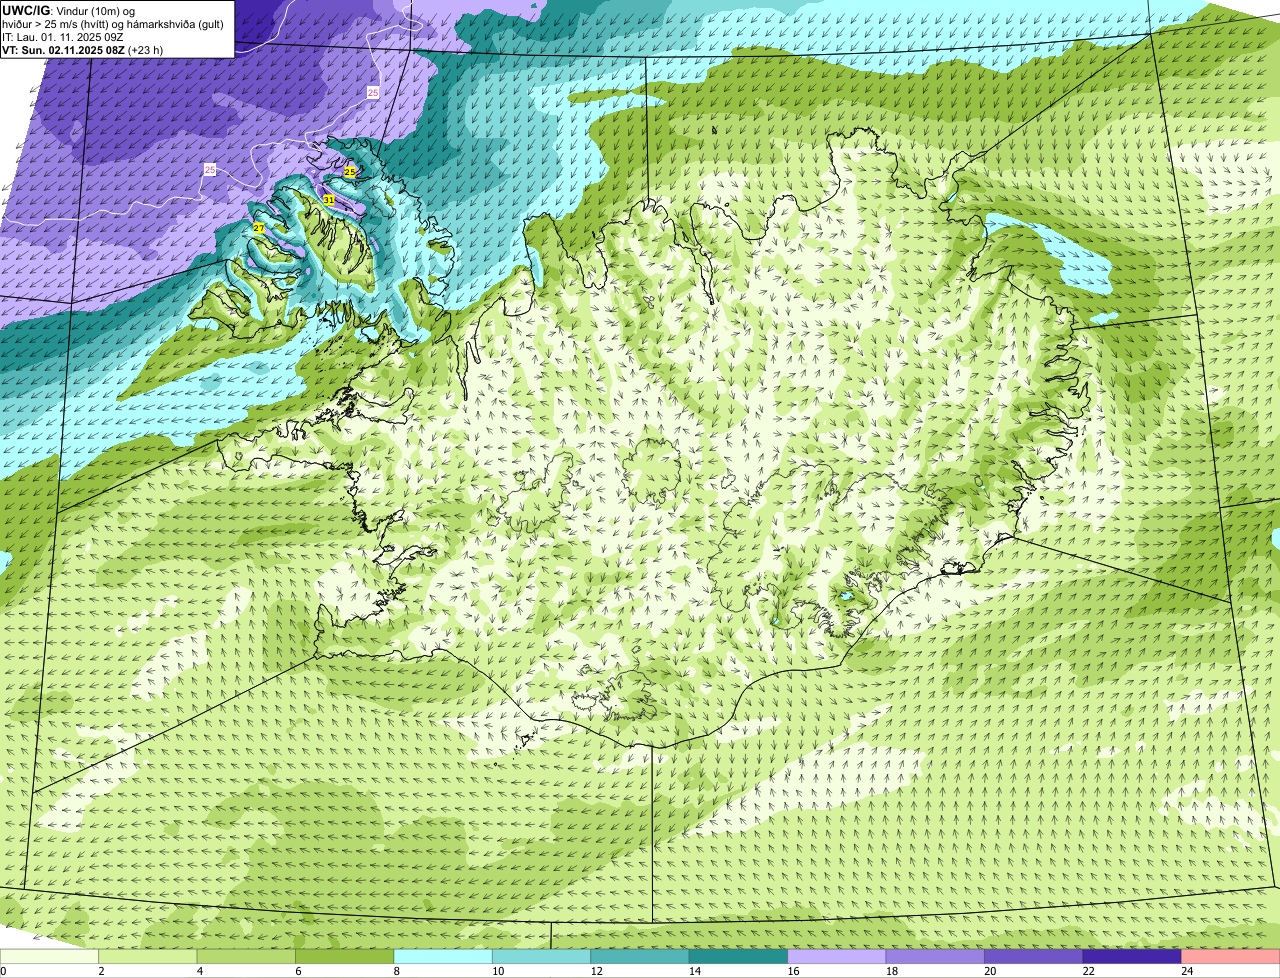The image size is (1280, 978).
Task: Select the lavender 16–18 m/s legend swatch
Action: pos(837,957)
